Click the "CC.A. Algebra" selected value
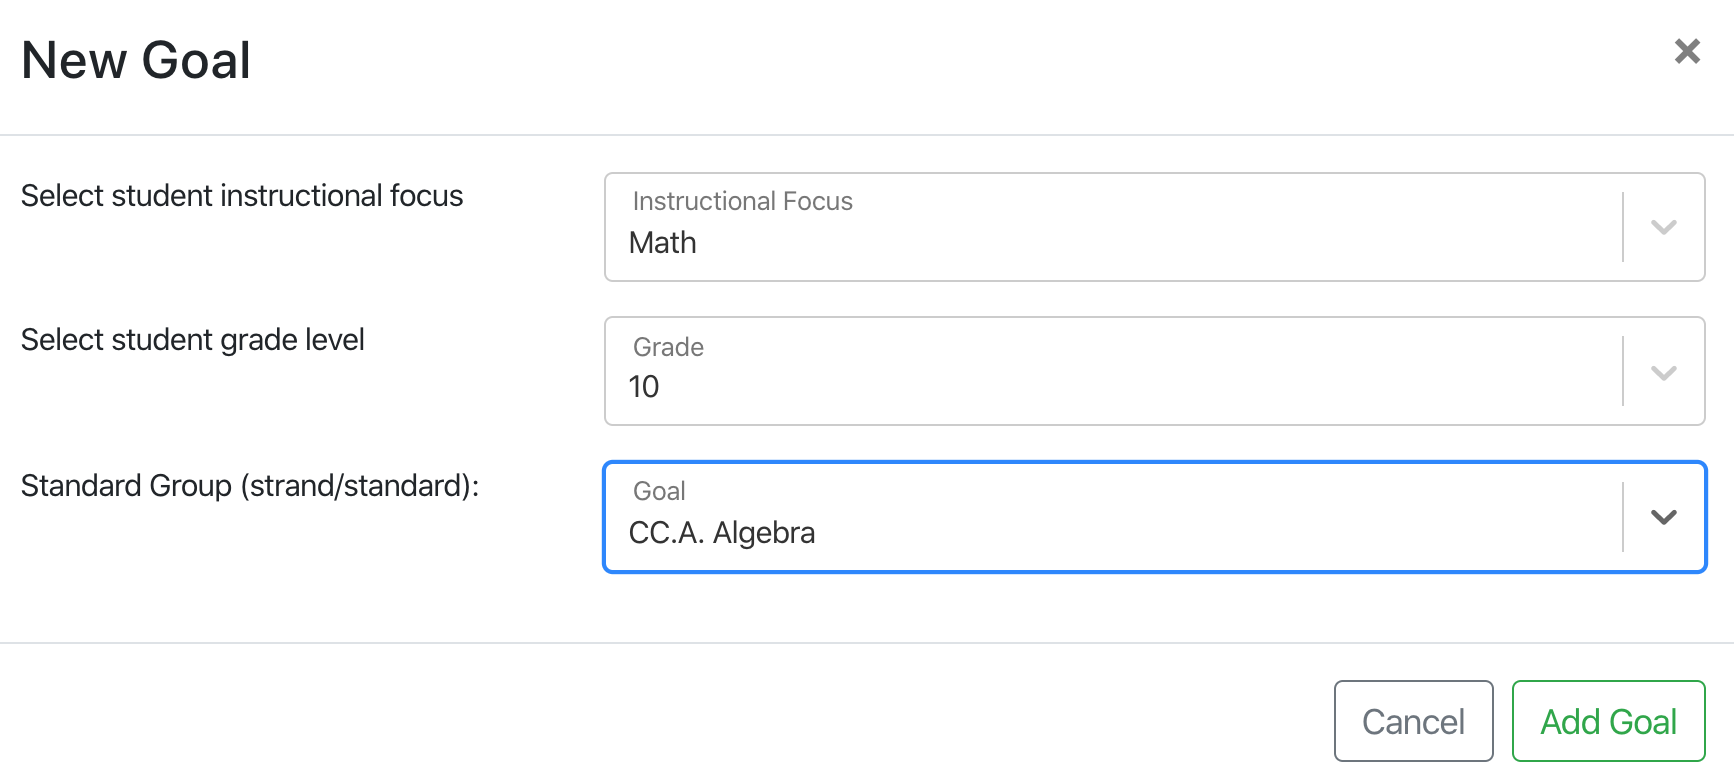 click(x=722, y=533)
